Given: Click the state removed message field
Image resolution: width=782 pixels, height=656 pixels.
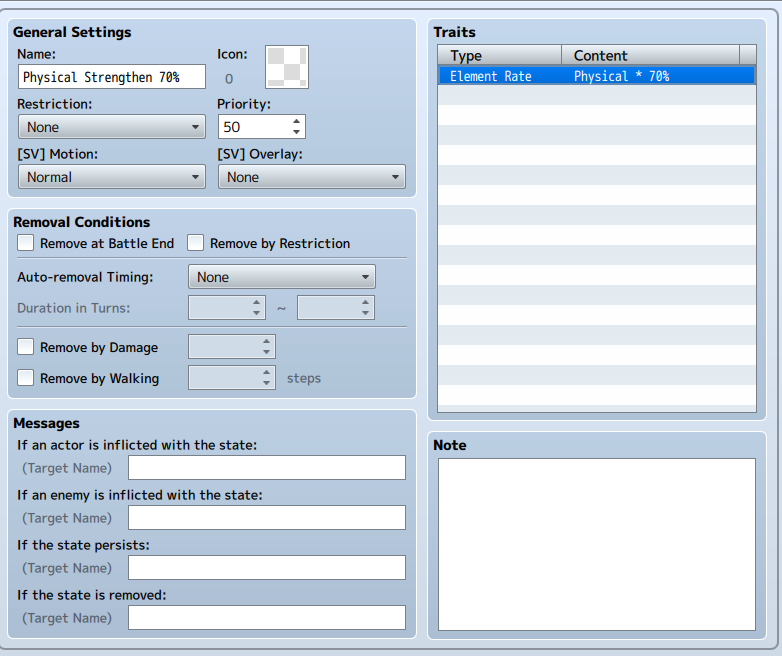Looking at the screenshot, I should pos(267,617).
